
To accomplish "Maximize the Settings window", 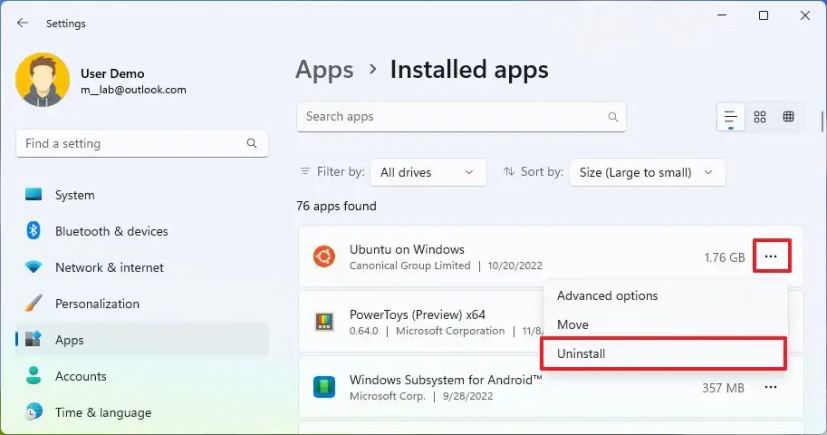I will coord(763,16).
